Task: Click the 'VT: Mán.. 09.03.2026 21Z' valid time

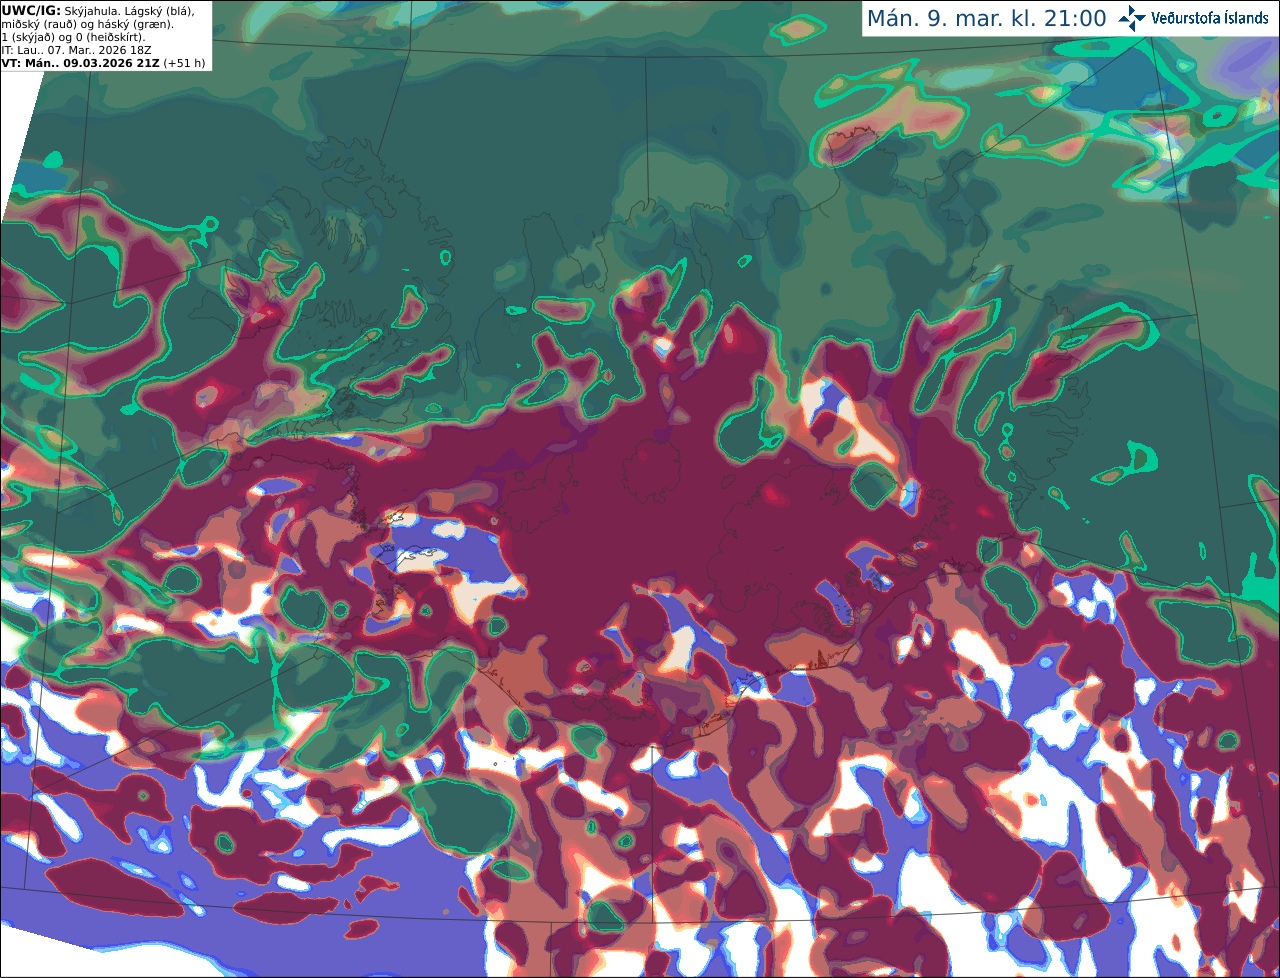Action: point(82,62)
